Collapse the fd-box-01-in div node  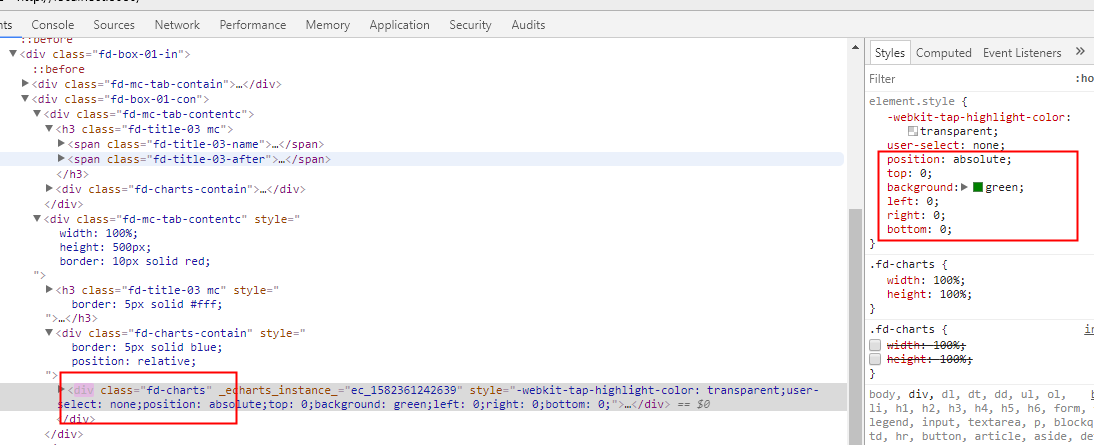13,54
